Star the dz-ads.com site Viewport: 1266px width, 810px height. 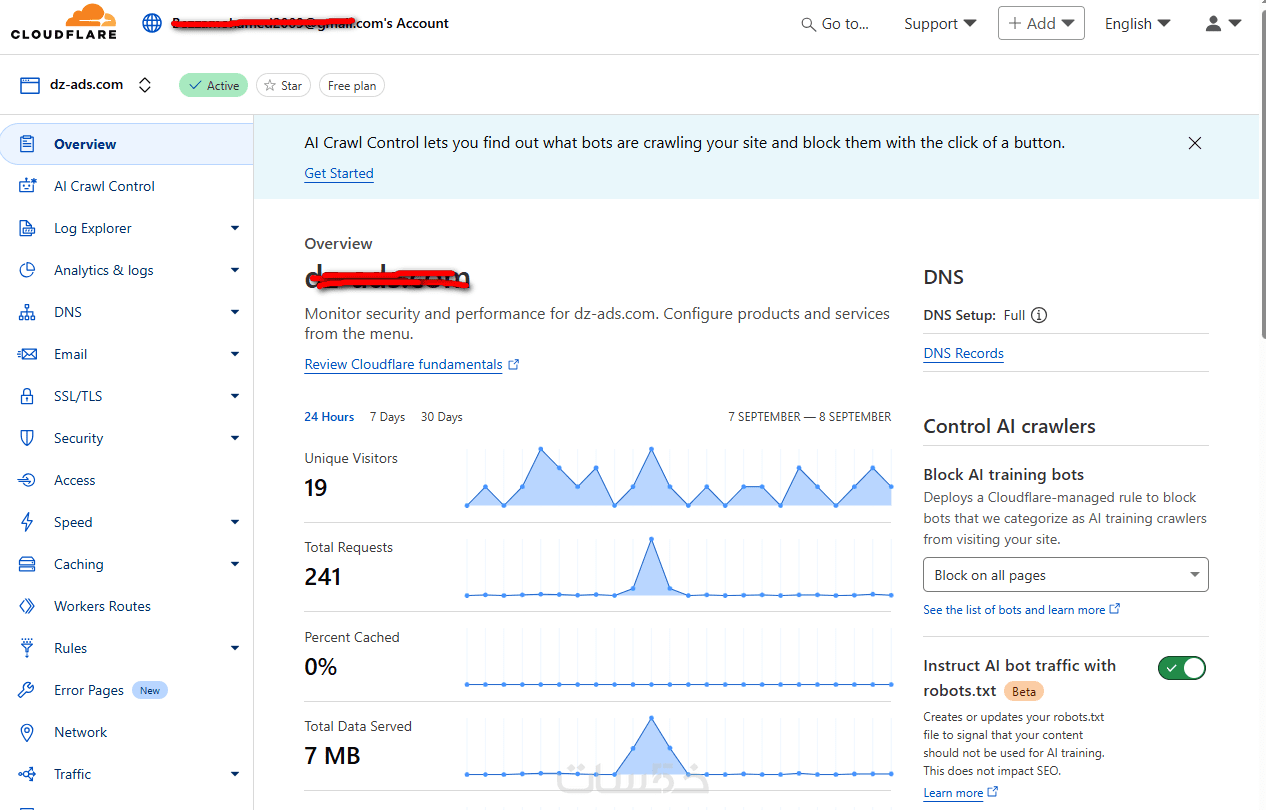click(283, 85)
